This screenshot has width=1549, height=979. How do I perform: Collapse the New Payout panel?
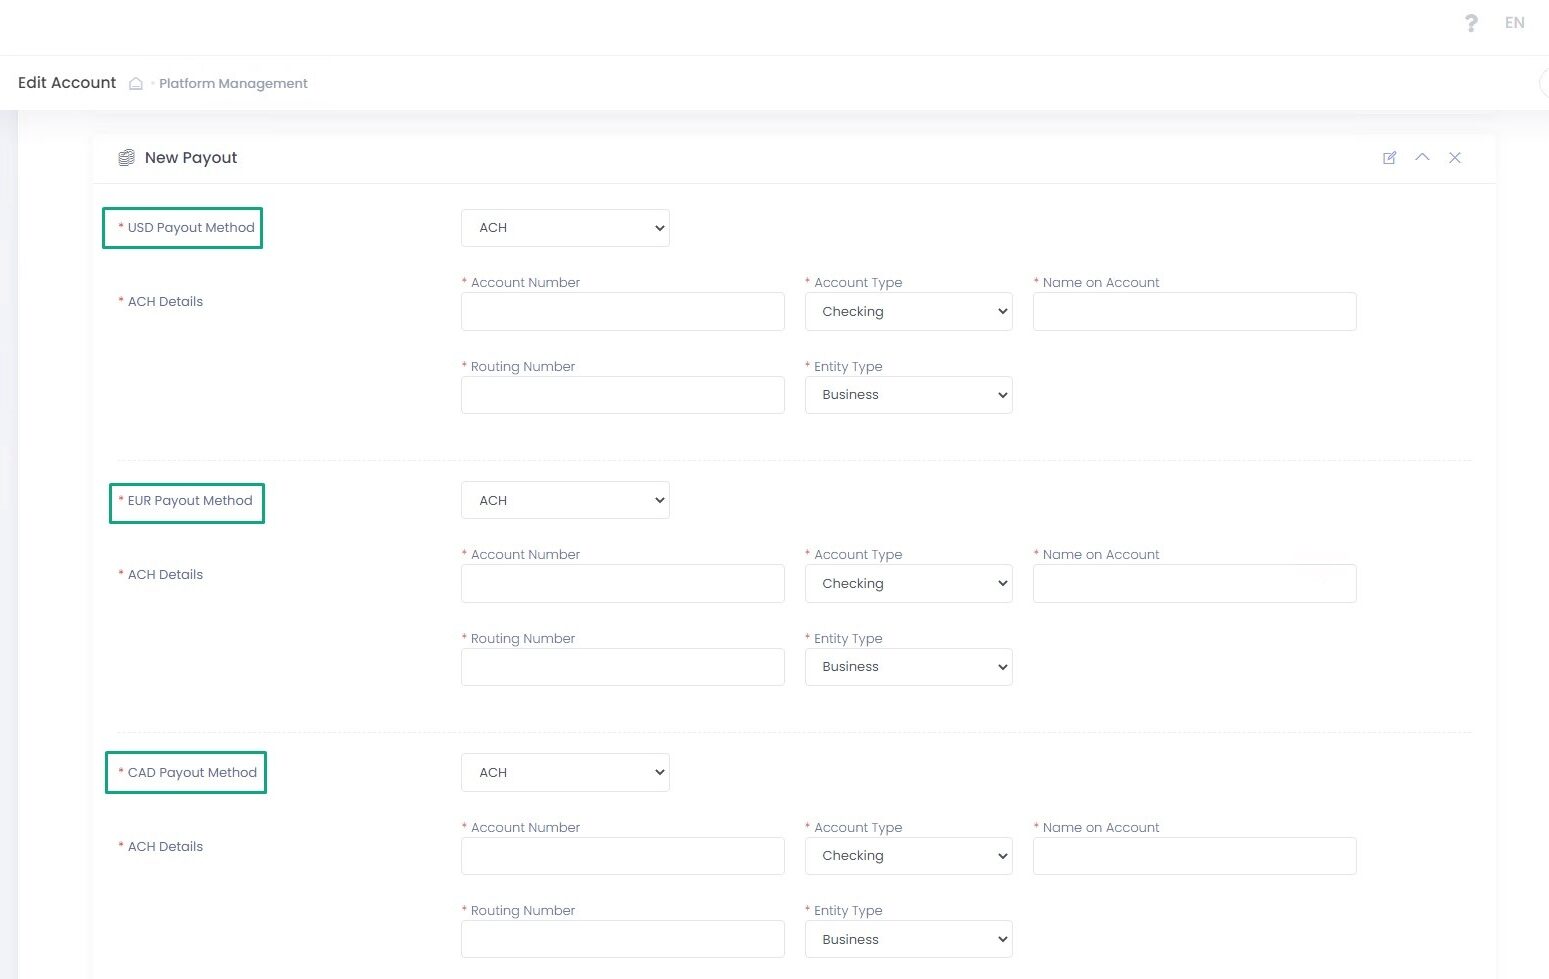(x=1422, y=158)
